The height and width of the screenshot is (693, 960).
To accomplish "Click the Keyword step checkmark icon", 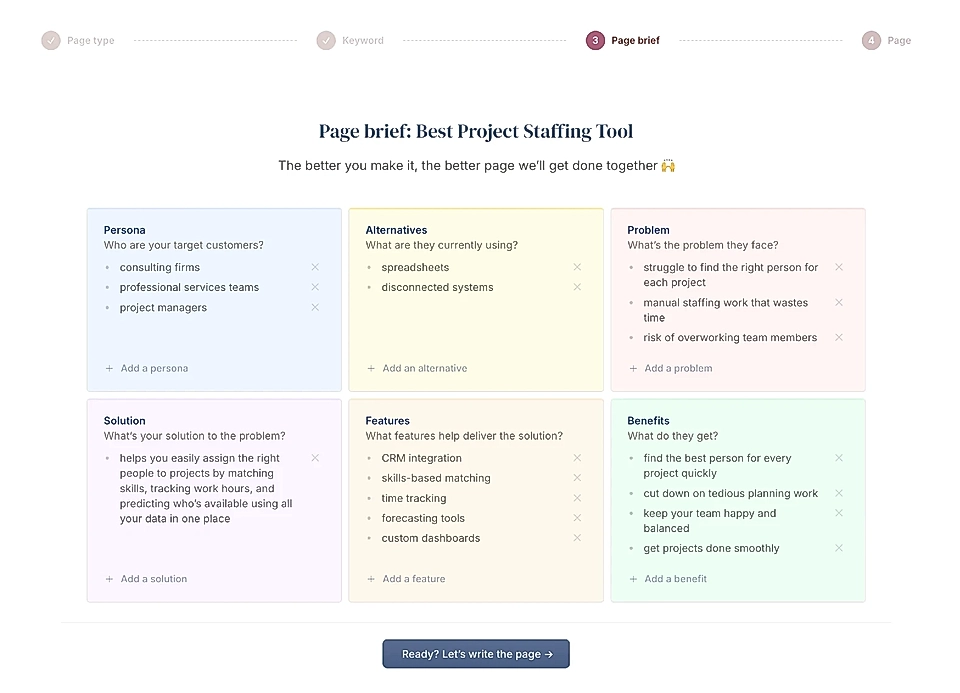I will click(325, 40).
